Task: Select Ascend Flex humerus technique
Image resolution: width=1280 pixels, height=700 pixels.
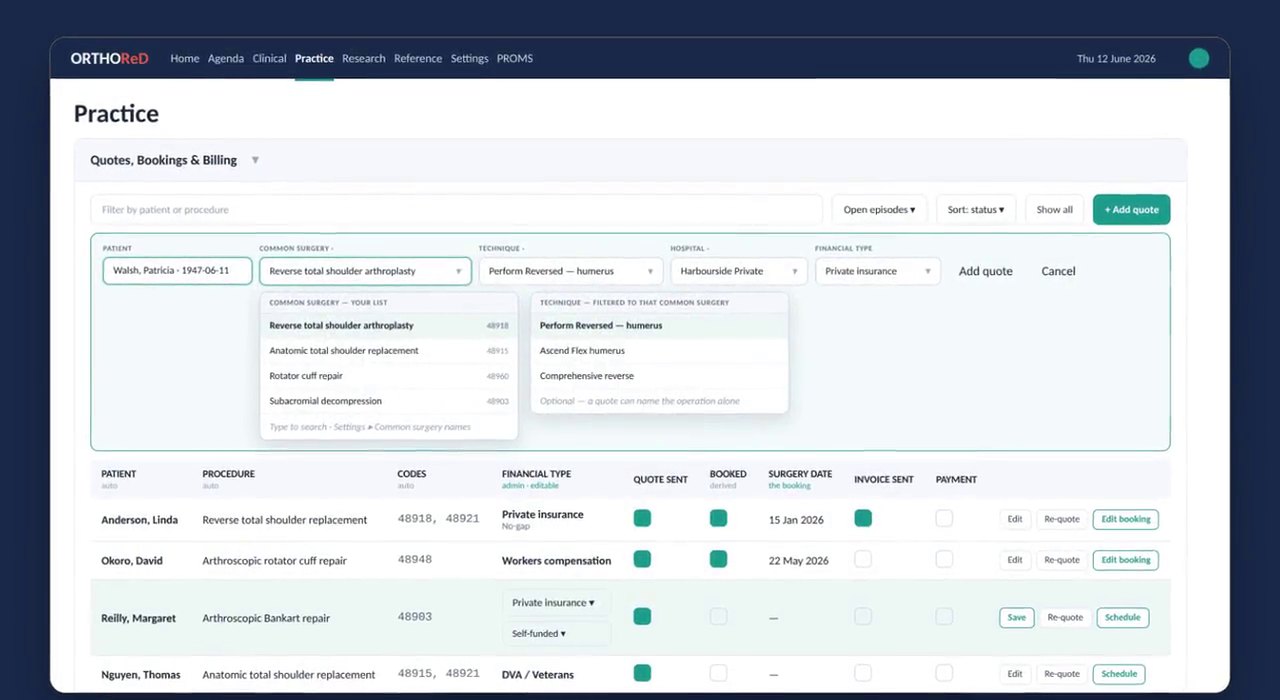Action: [x=659, y=351]
